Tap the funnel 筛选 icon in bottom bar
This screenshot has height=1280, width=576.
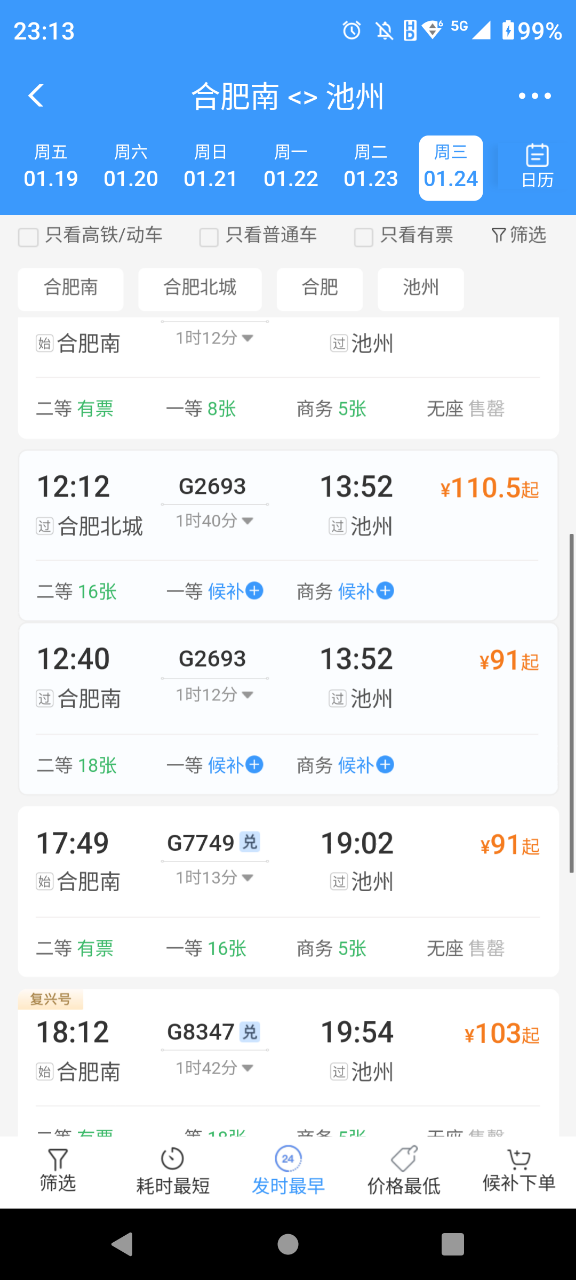pos(58,1160)
